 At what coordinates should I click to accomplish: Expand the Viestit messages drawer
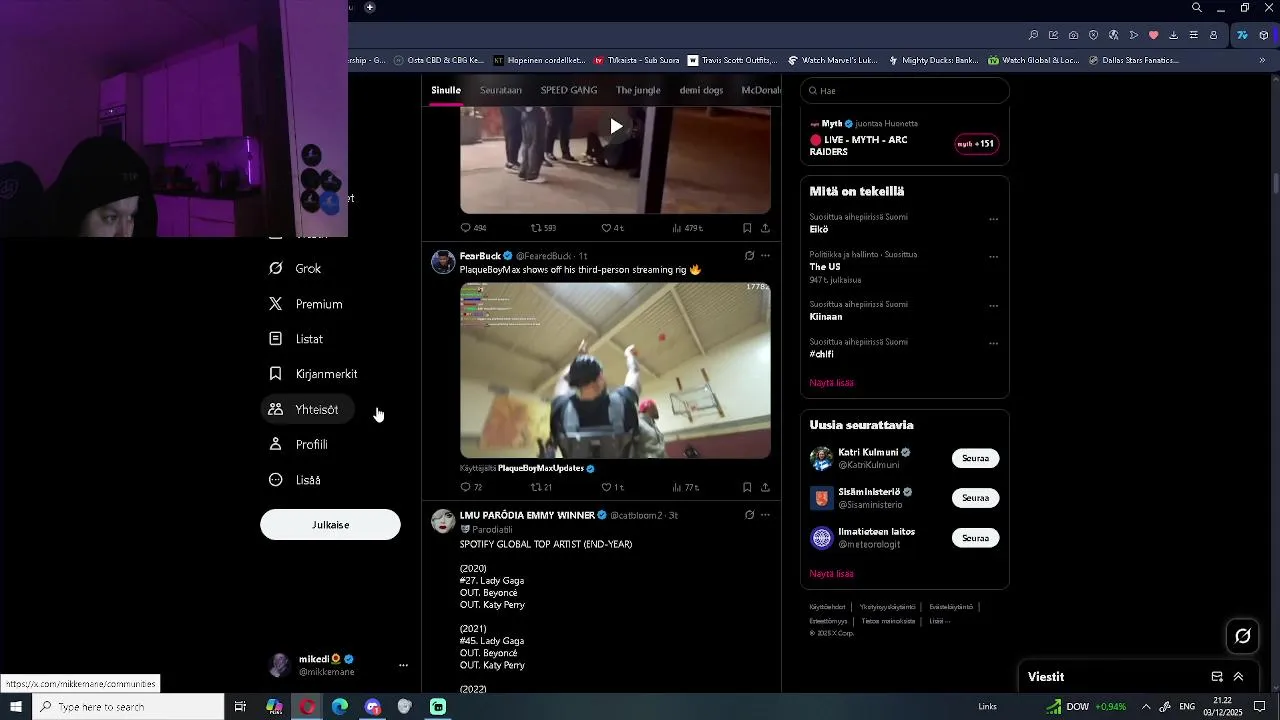[1238, 677]
